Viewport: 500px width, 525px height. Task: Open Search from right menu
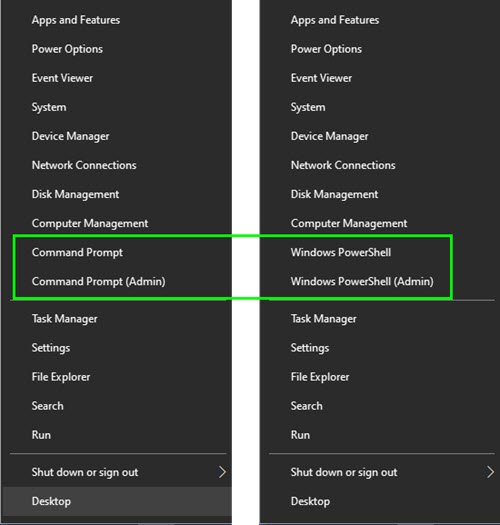(x=306, y=406)
